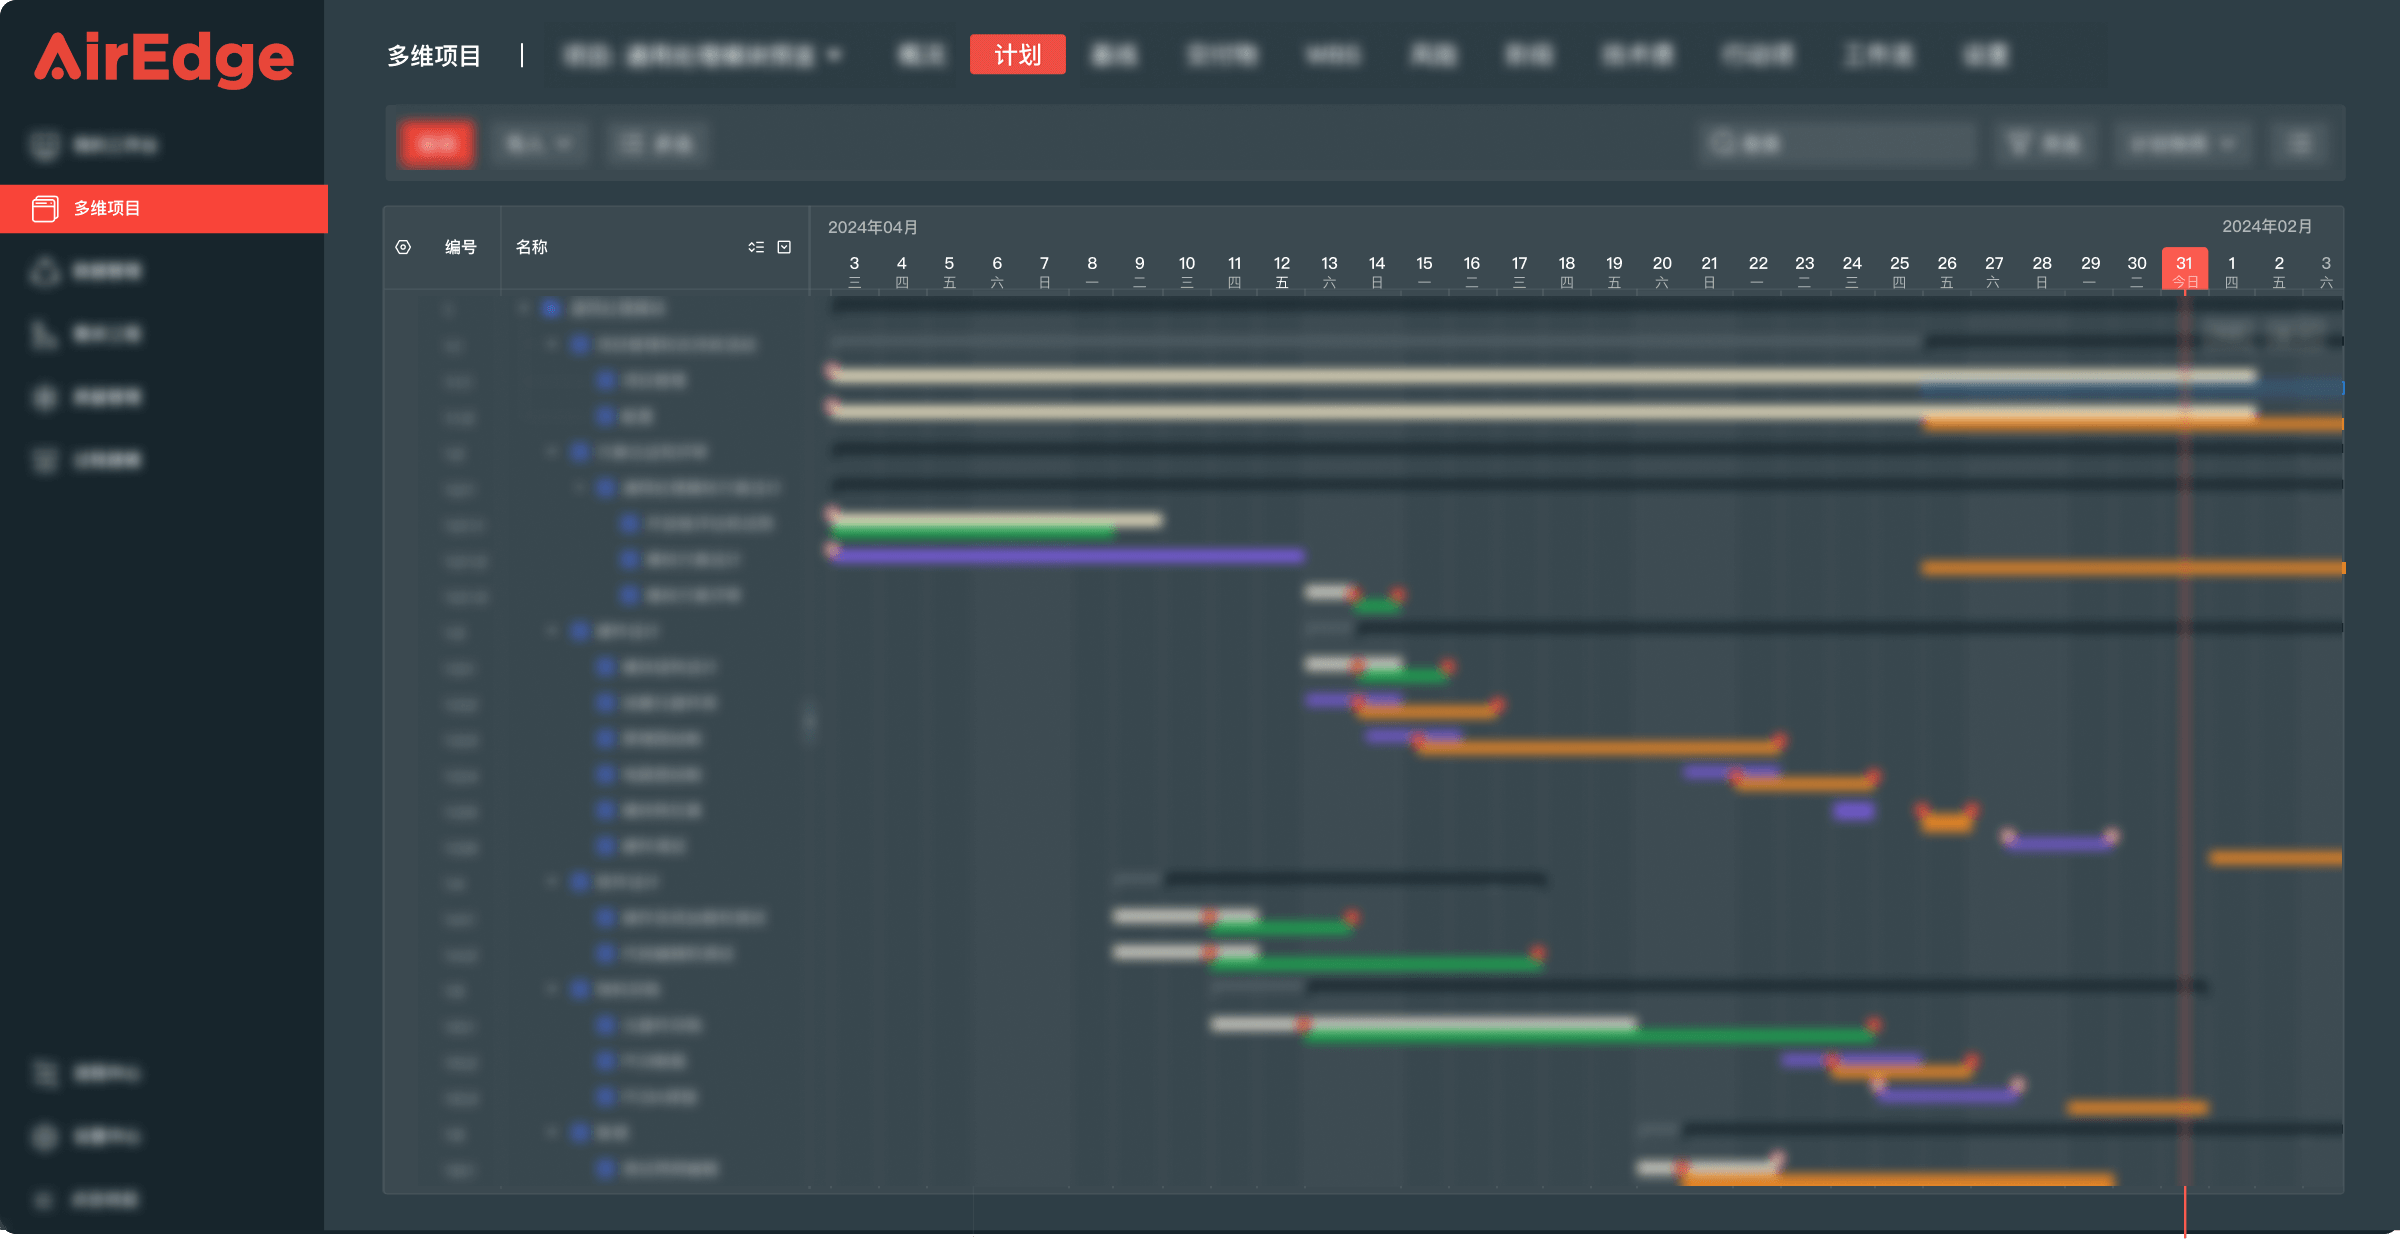The image size is (2400, 1240).
Task: Switch to the 计划 tab
Action: coord(1017,55)
